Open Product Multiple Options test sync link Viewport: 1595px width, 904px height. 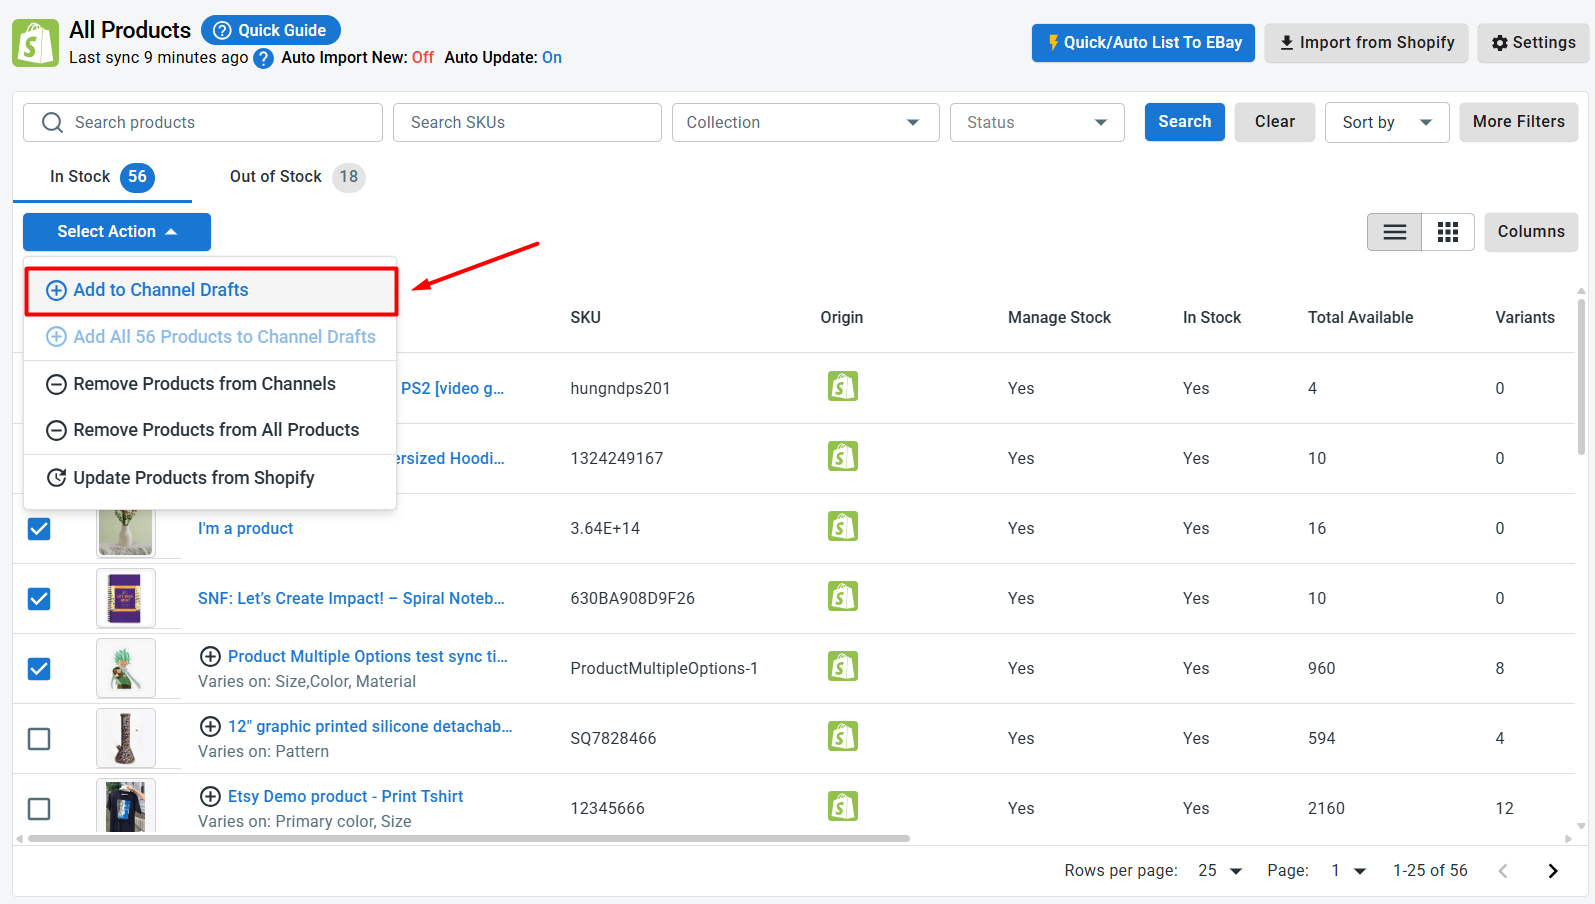(368, 657)
